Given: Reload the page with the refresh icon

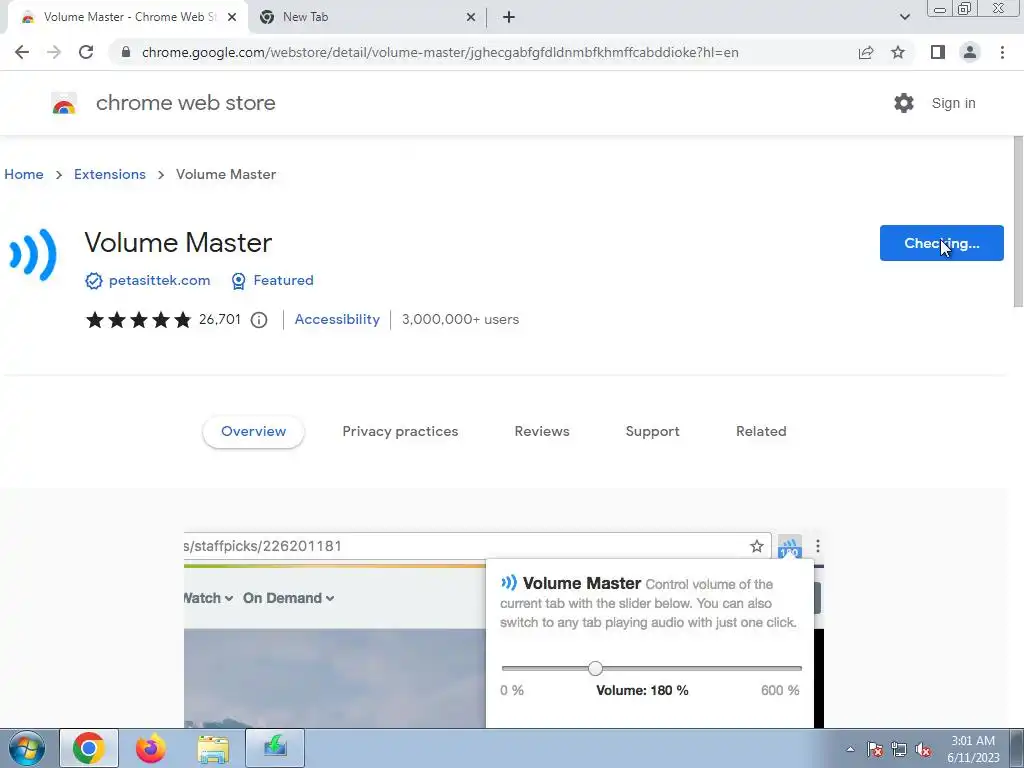Looking at the screenshot, I should (x=86, y=52).
